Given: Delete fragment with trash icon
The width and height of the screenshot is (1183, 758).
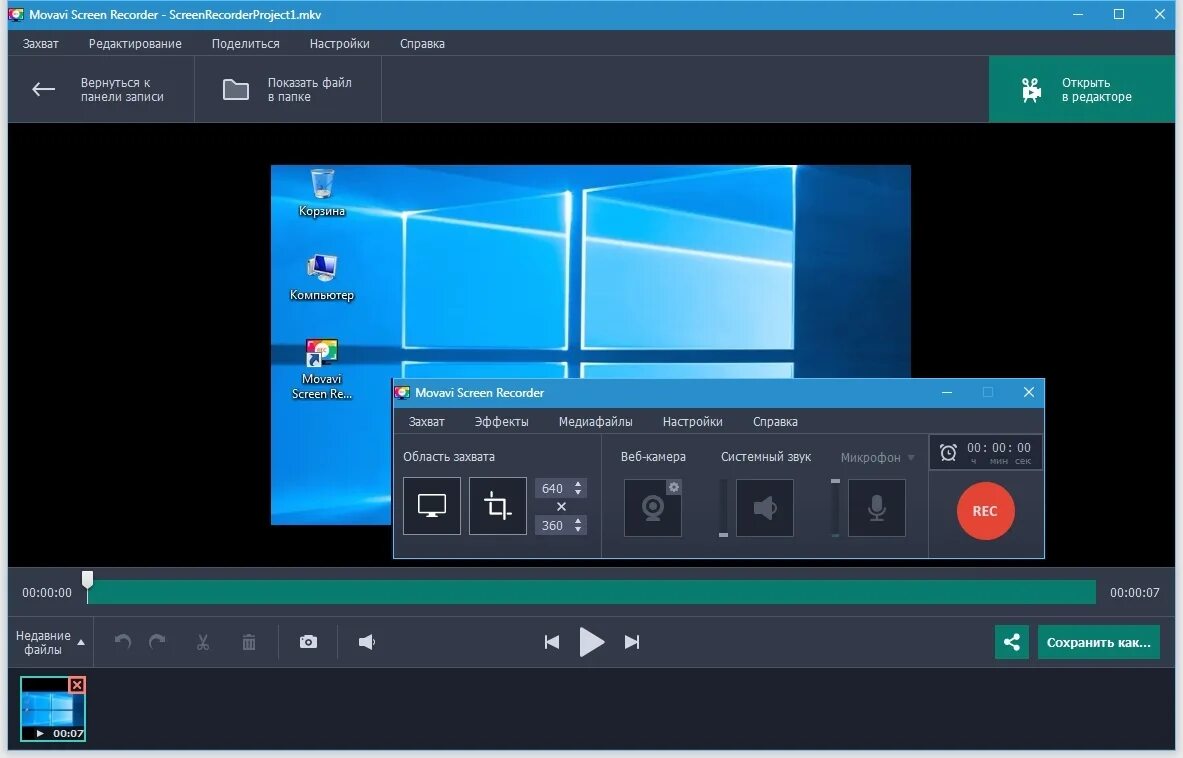Looking at the screenshot, I should [x=249, y=642].
